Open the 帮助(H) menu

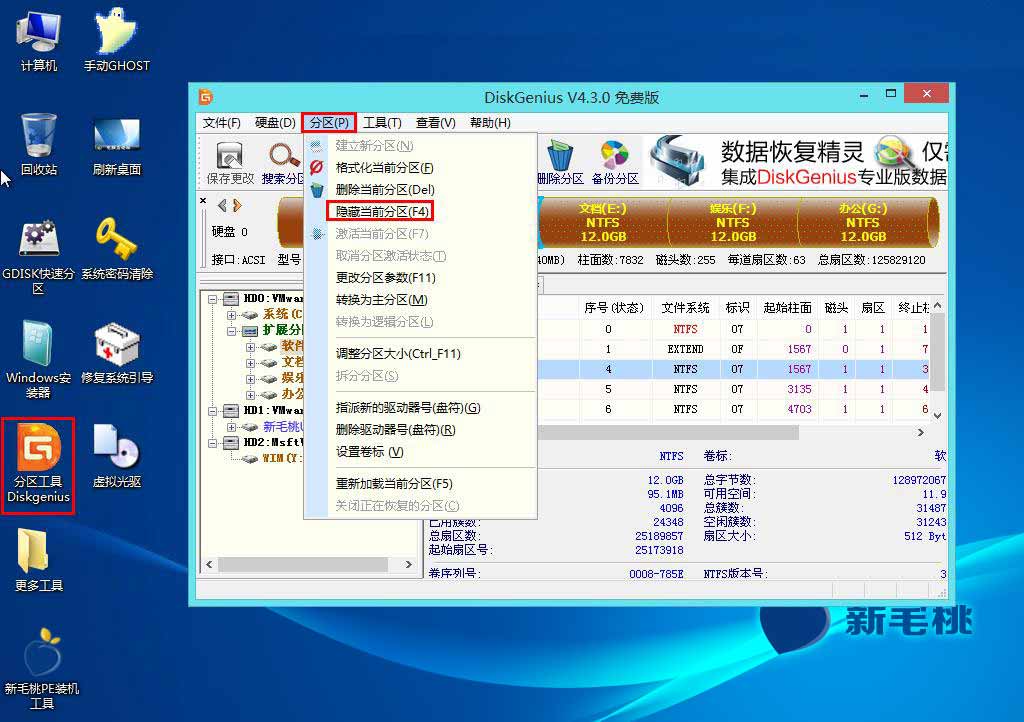pos(490,123)
